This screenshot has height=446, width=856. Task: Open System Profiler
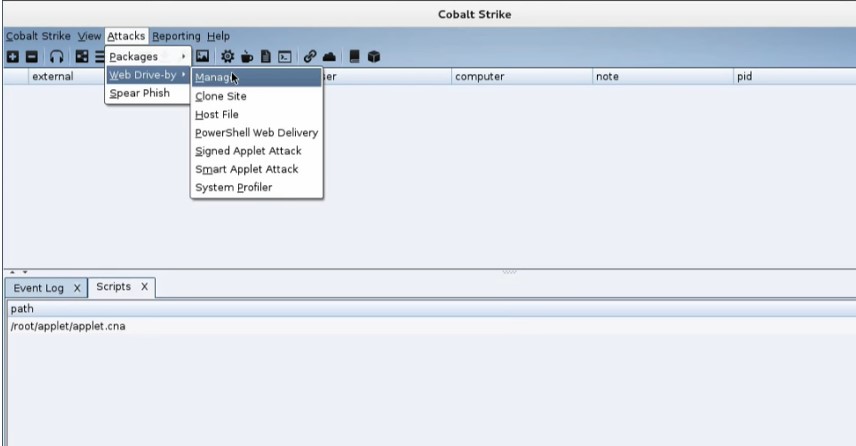coord(257,187)
